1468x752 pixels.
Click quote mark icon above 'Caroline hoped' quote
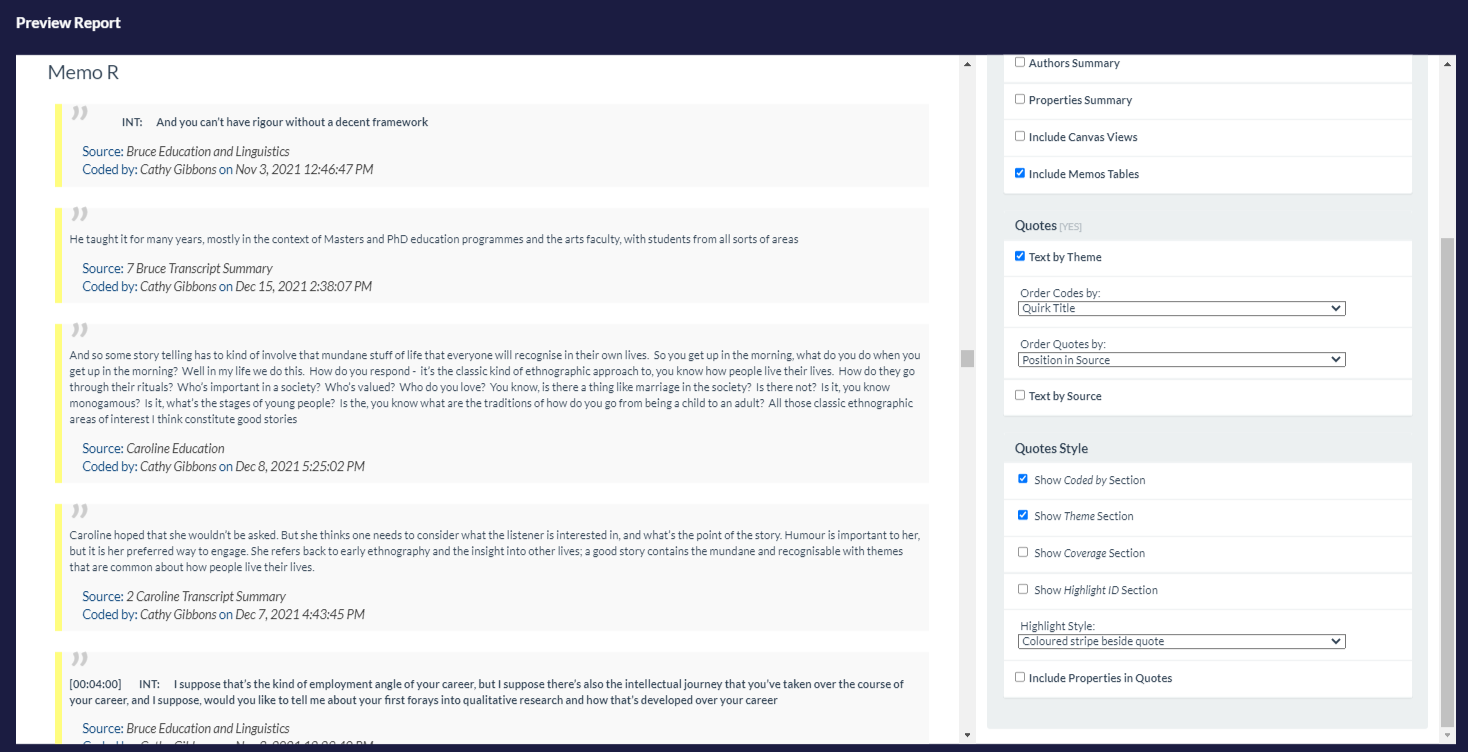pyautogui.click(x=80, y=510)
